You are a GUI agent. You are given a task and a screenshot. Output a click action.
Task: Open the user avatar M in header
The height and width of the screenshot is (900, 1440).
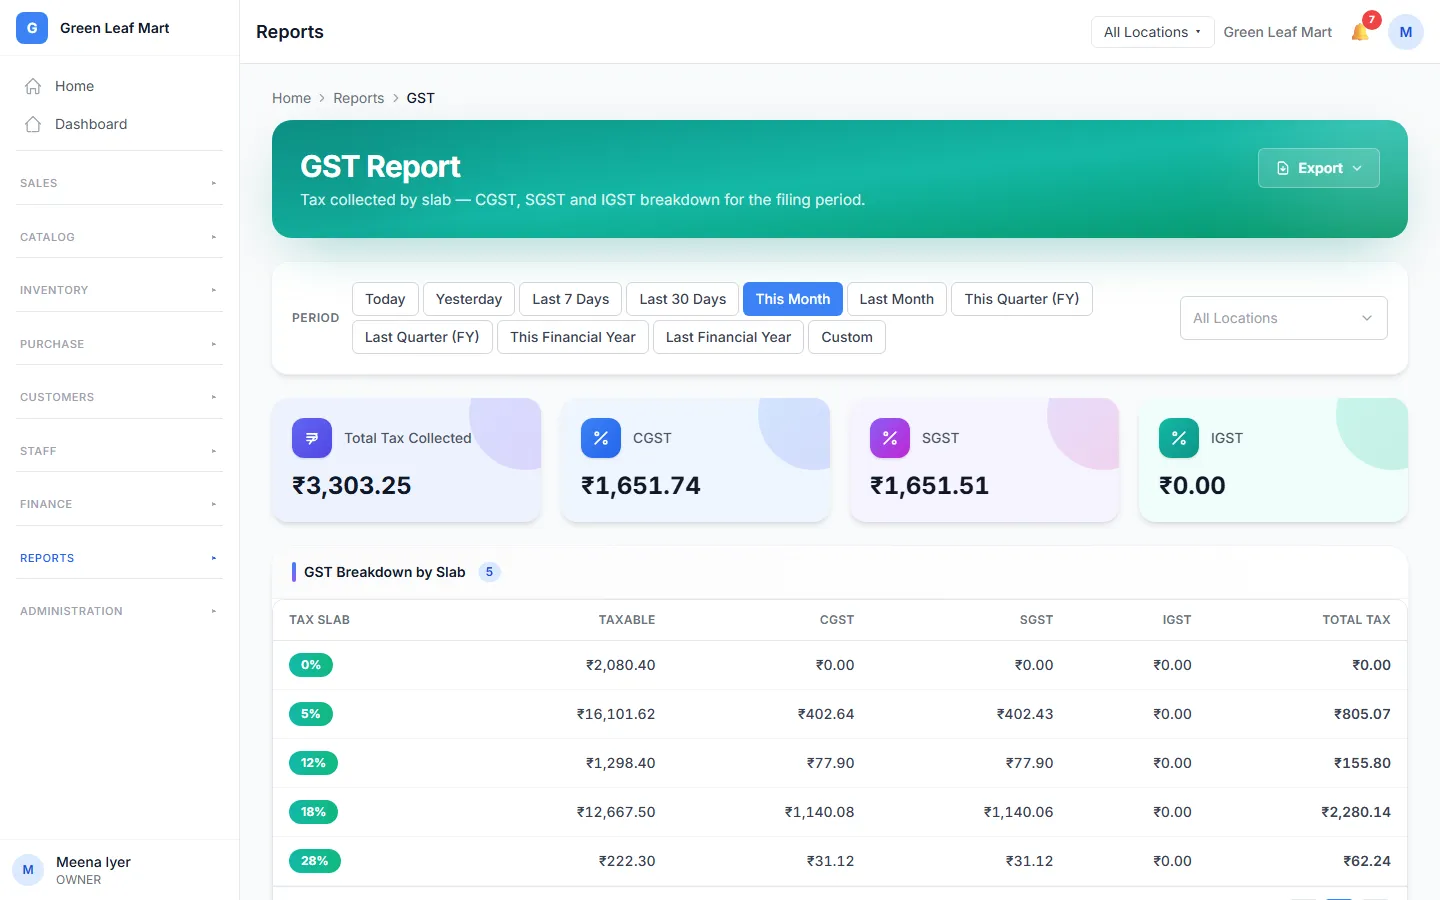pos(1406,32)
